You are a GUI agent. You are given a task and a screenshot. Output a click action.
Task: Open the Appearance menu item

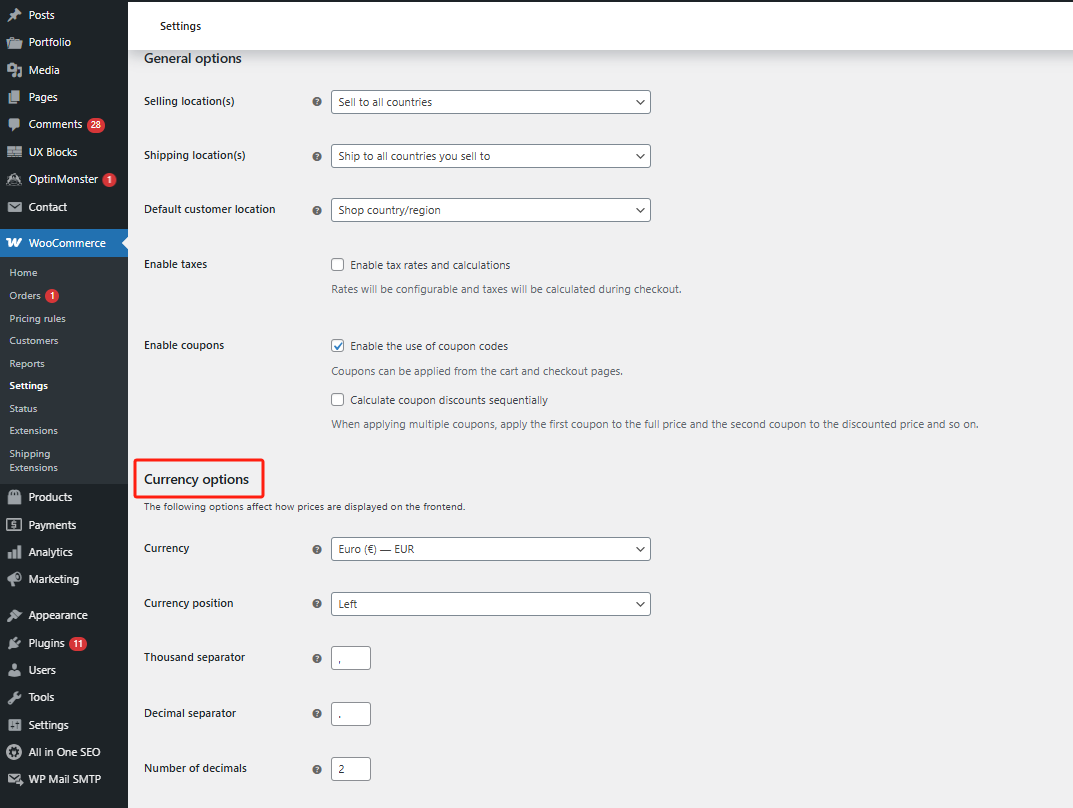pyautogui.click(x=58, y=615)
